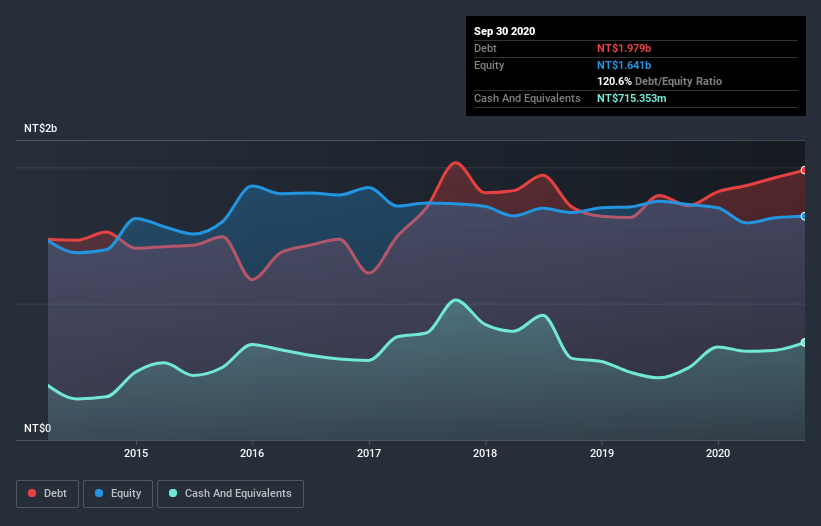Click the 2017 axis label
Screen dimensions: 821x526
pyautogui.click(x=369, y=453)
